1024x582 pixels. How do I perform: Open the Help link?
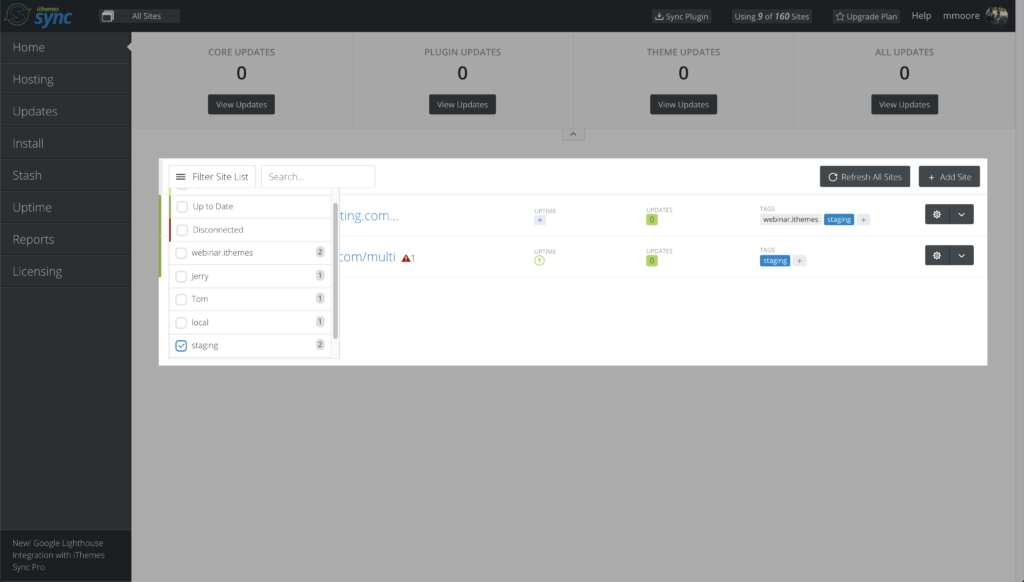(x=921, y=16)
